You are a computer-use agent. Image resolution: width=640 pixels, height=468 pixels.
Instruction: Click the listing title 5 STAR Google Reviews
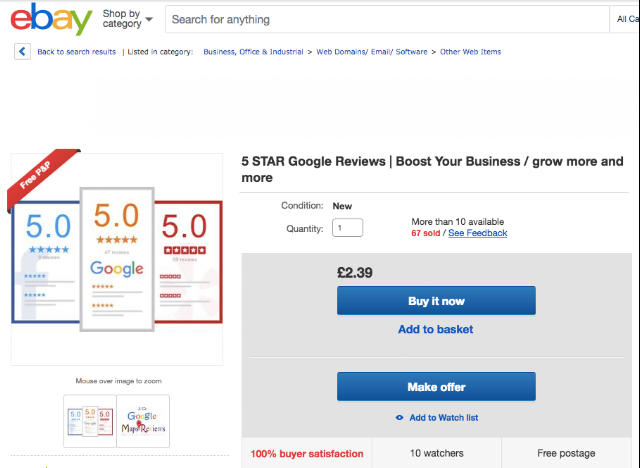pyautogui.click(x=432, y=169)
